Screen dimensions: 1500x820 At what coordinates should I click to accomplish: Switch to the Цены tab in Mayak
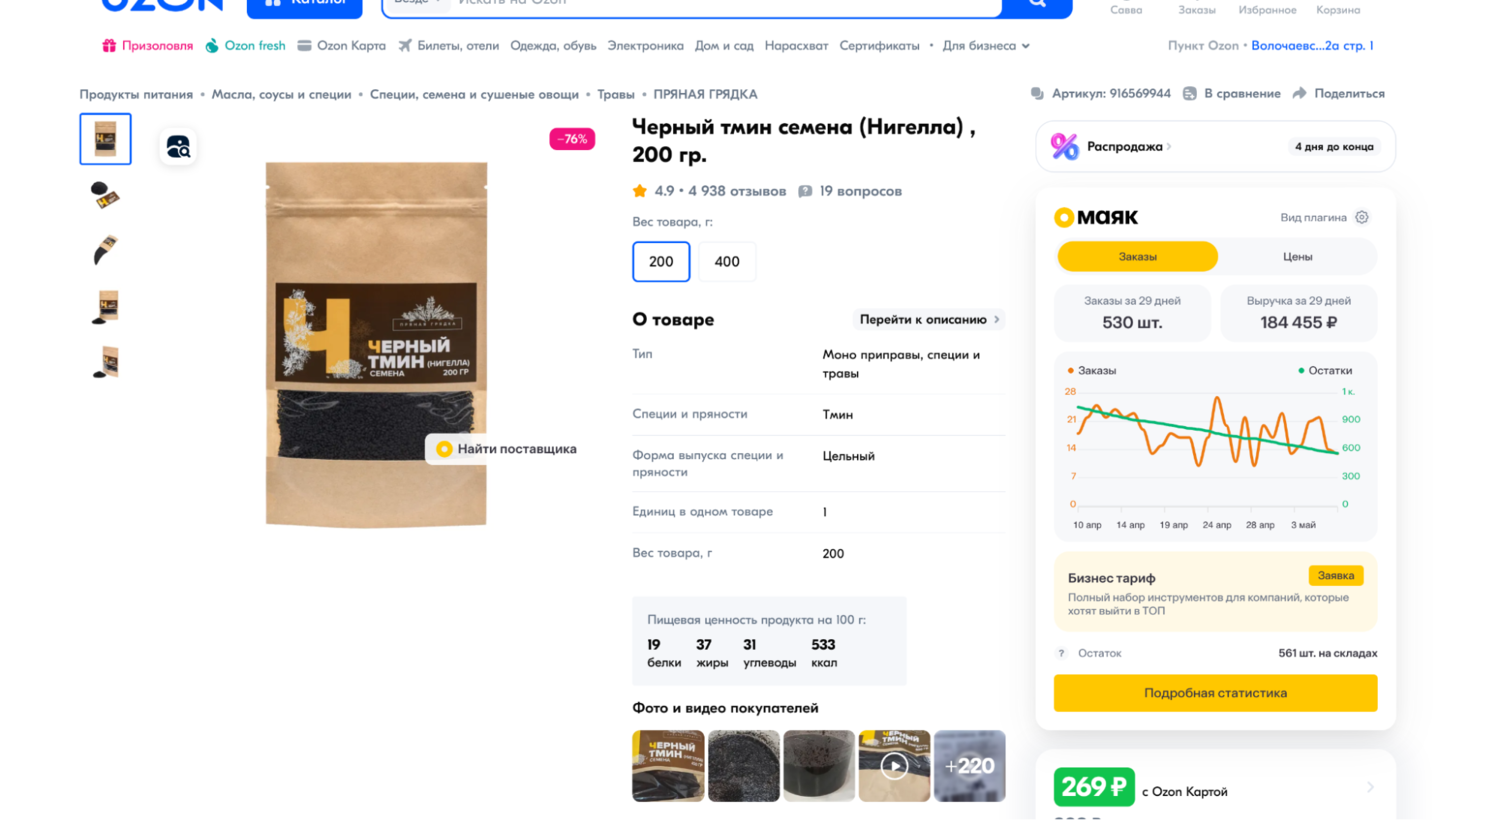(1297, 257)
